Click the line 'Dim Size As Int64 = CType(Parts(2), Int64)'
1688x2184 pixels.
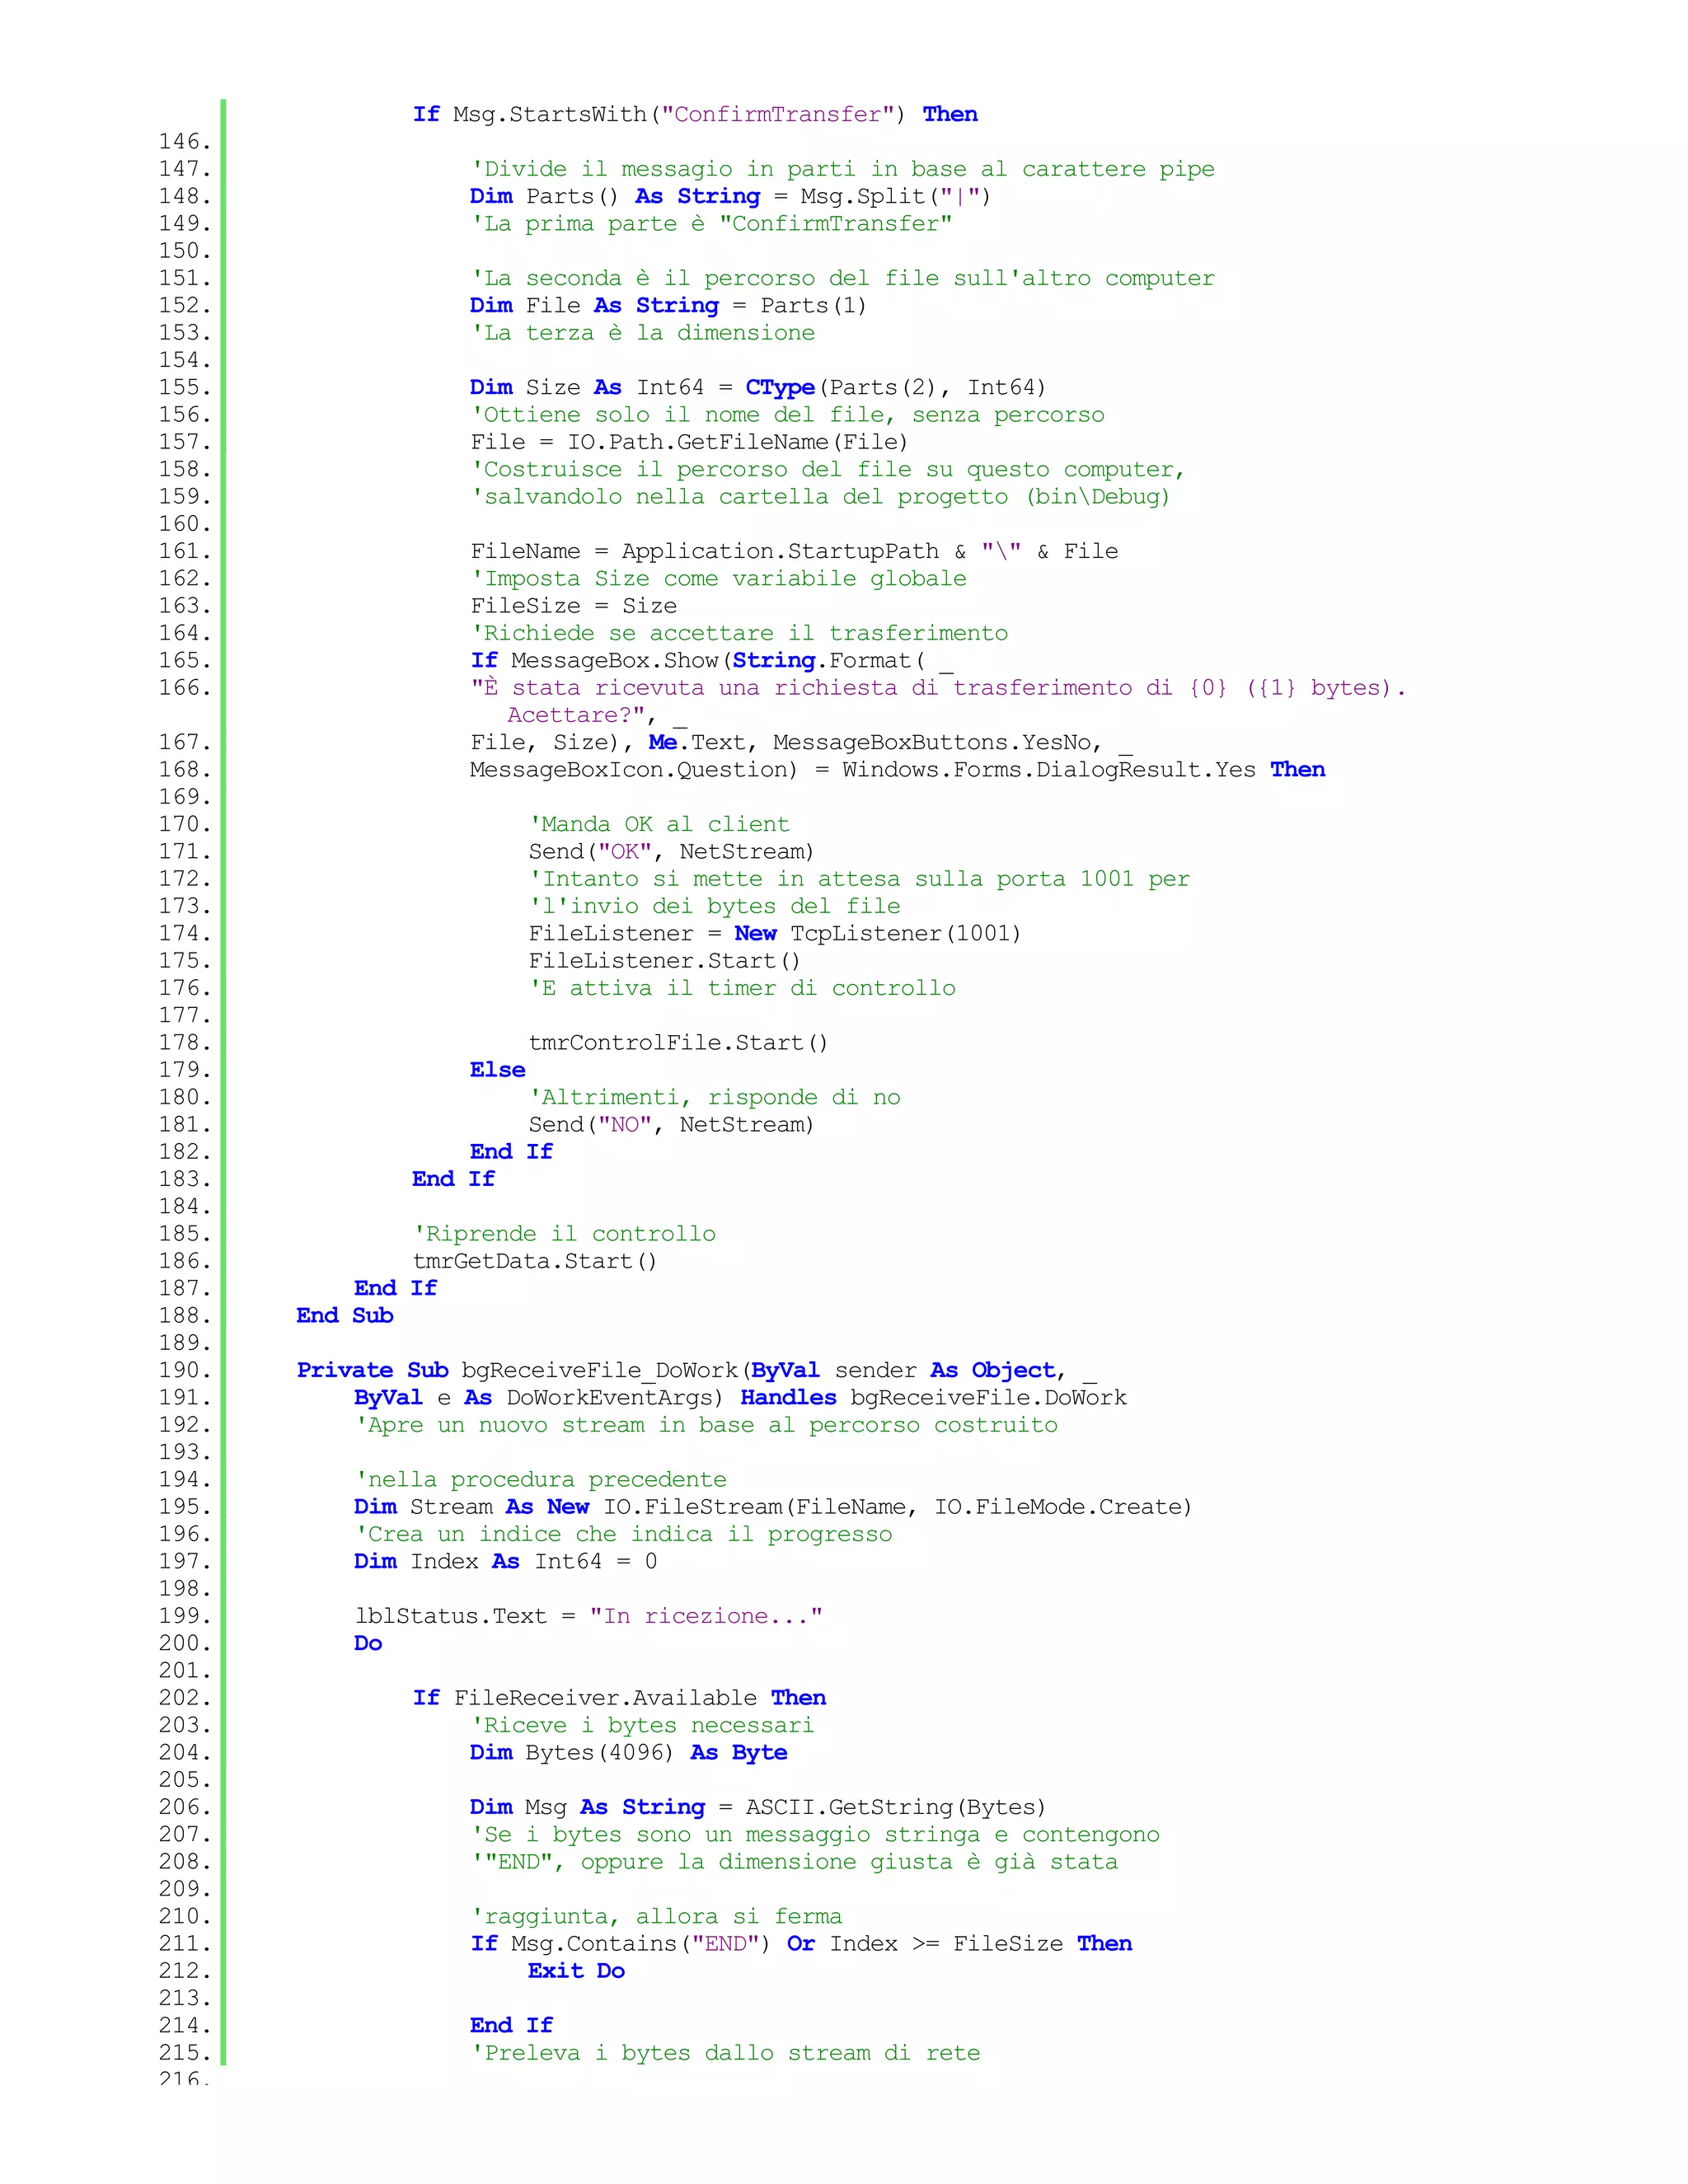[758, 388]
